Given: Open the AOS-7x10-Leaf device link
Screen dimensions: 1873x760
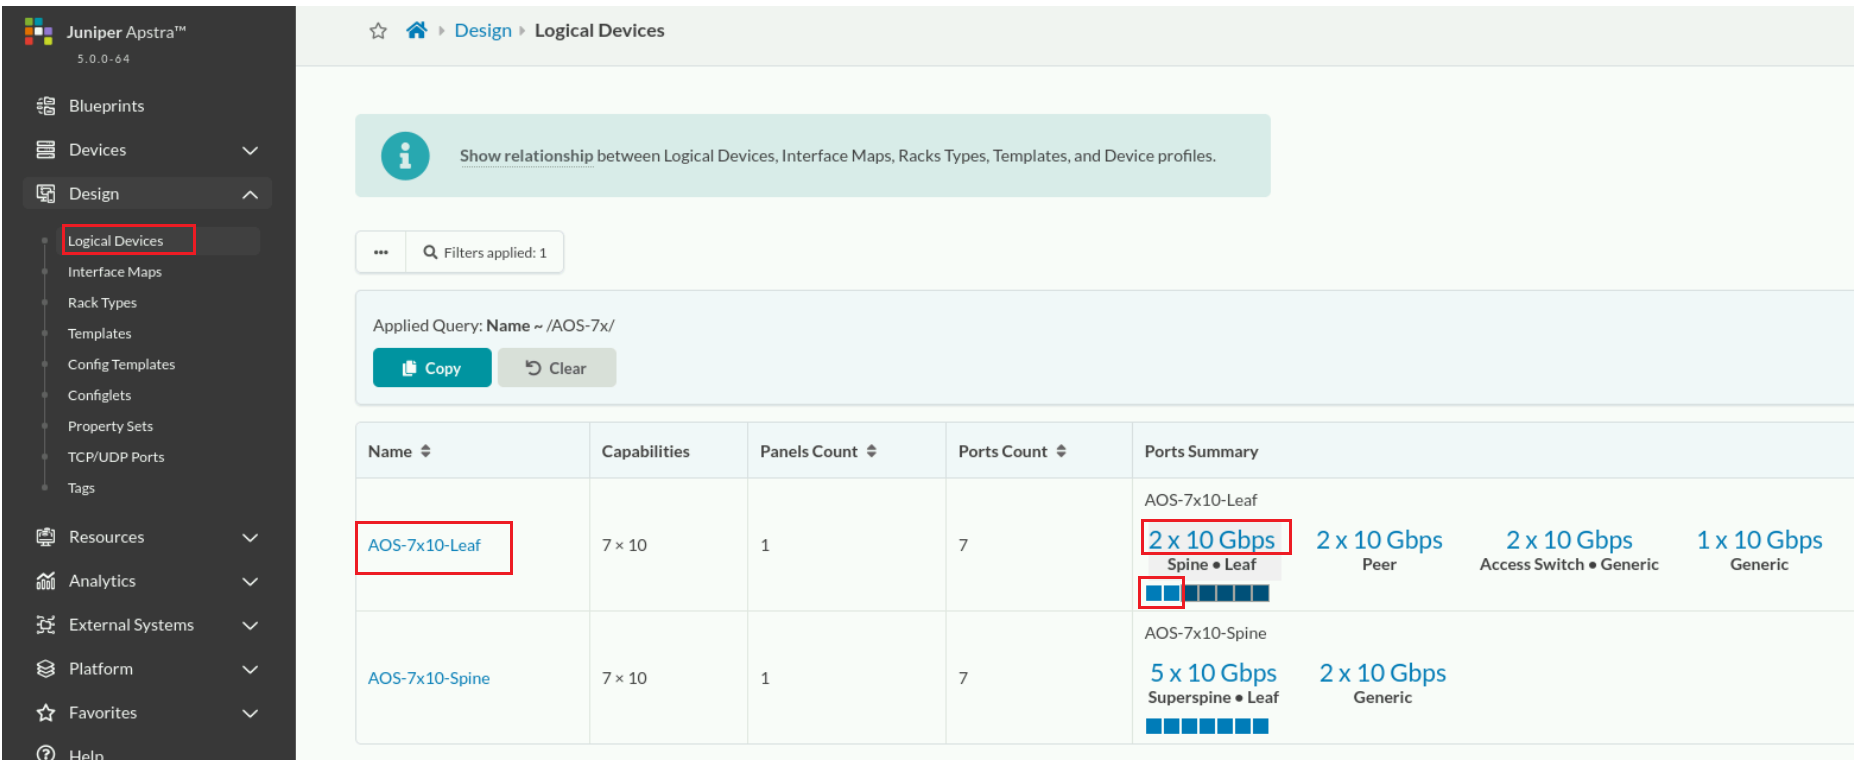Looking at the screenshot, I should point(424,545).
